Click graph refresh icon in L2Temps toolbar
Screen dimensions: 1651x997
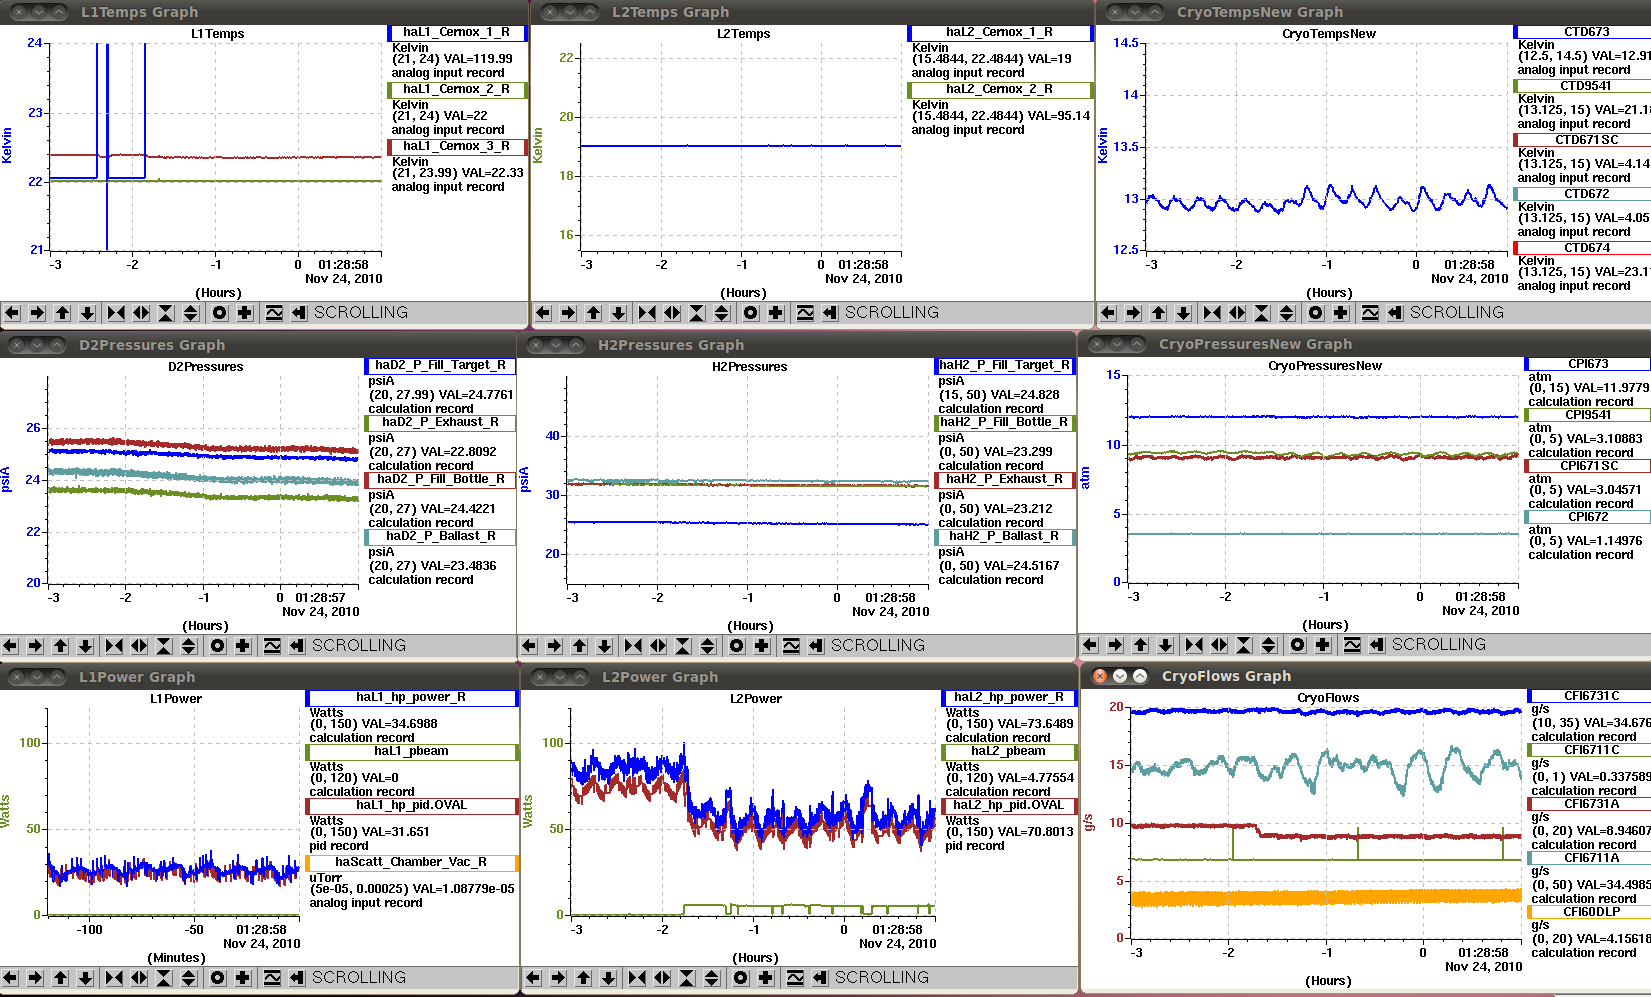coord(805,313)
